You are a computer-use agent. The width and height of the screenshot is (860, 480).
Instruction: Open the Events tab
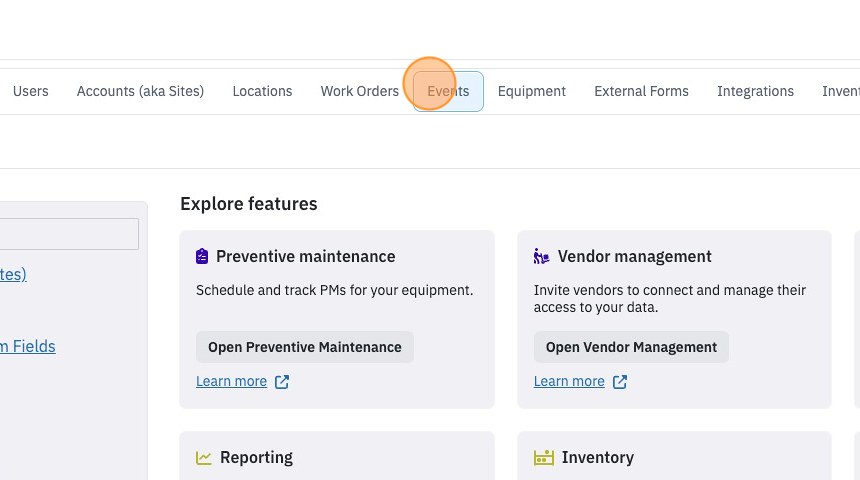pos(448,91)
